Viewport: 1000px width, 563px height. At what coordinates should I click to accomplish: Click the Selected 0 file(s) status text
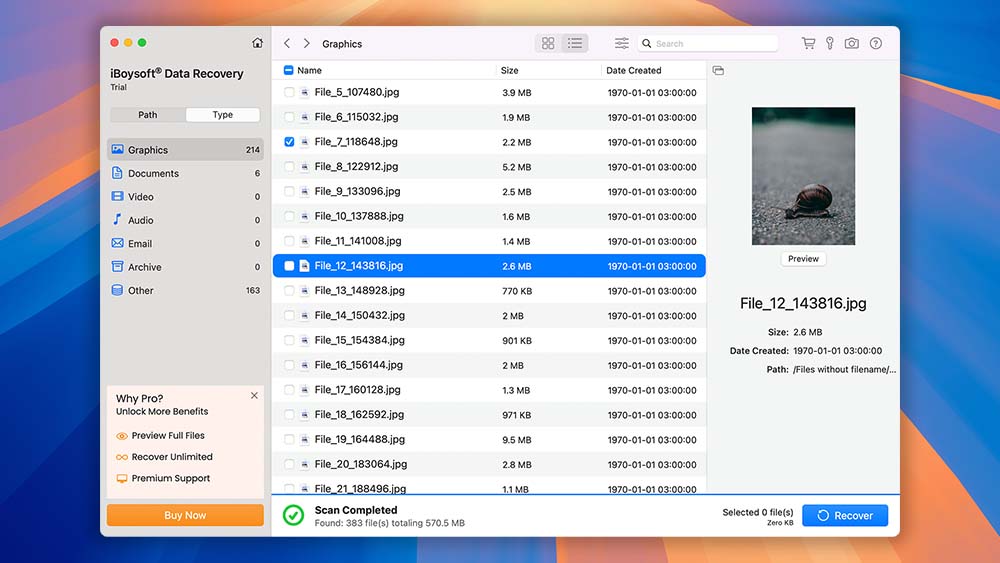pos(758,512)
